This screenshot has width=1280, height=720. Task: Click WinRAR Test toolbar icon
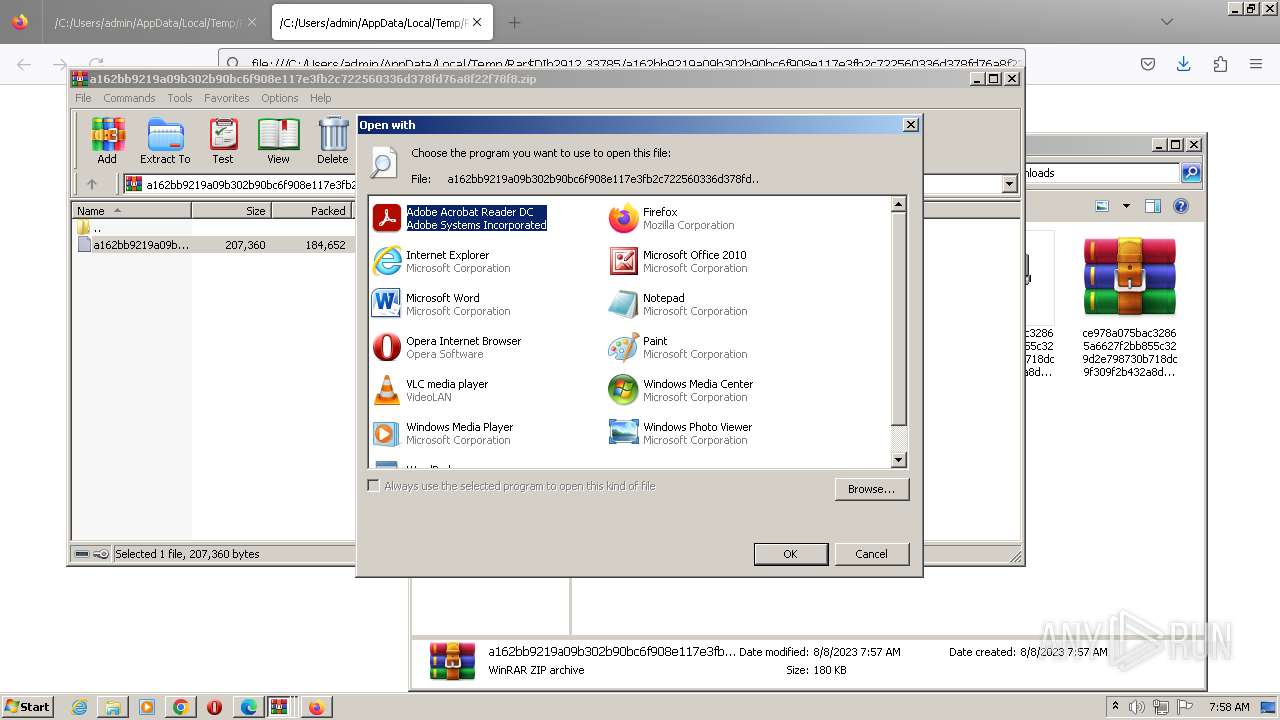[x=223, y=141]
